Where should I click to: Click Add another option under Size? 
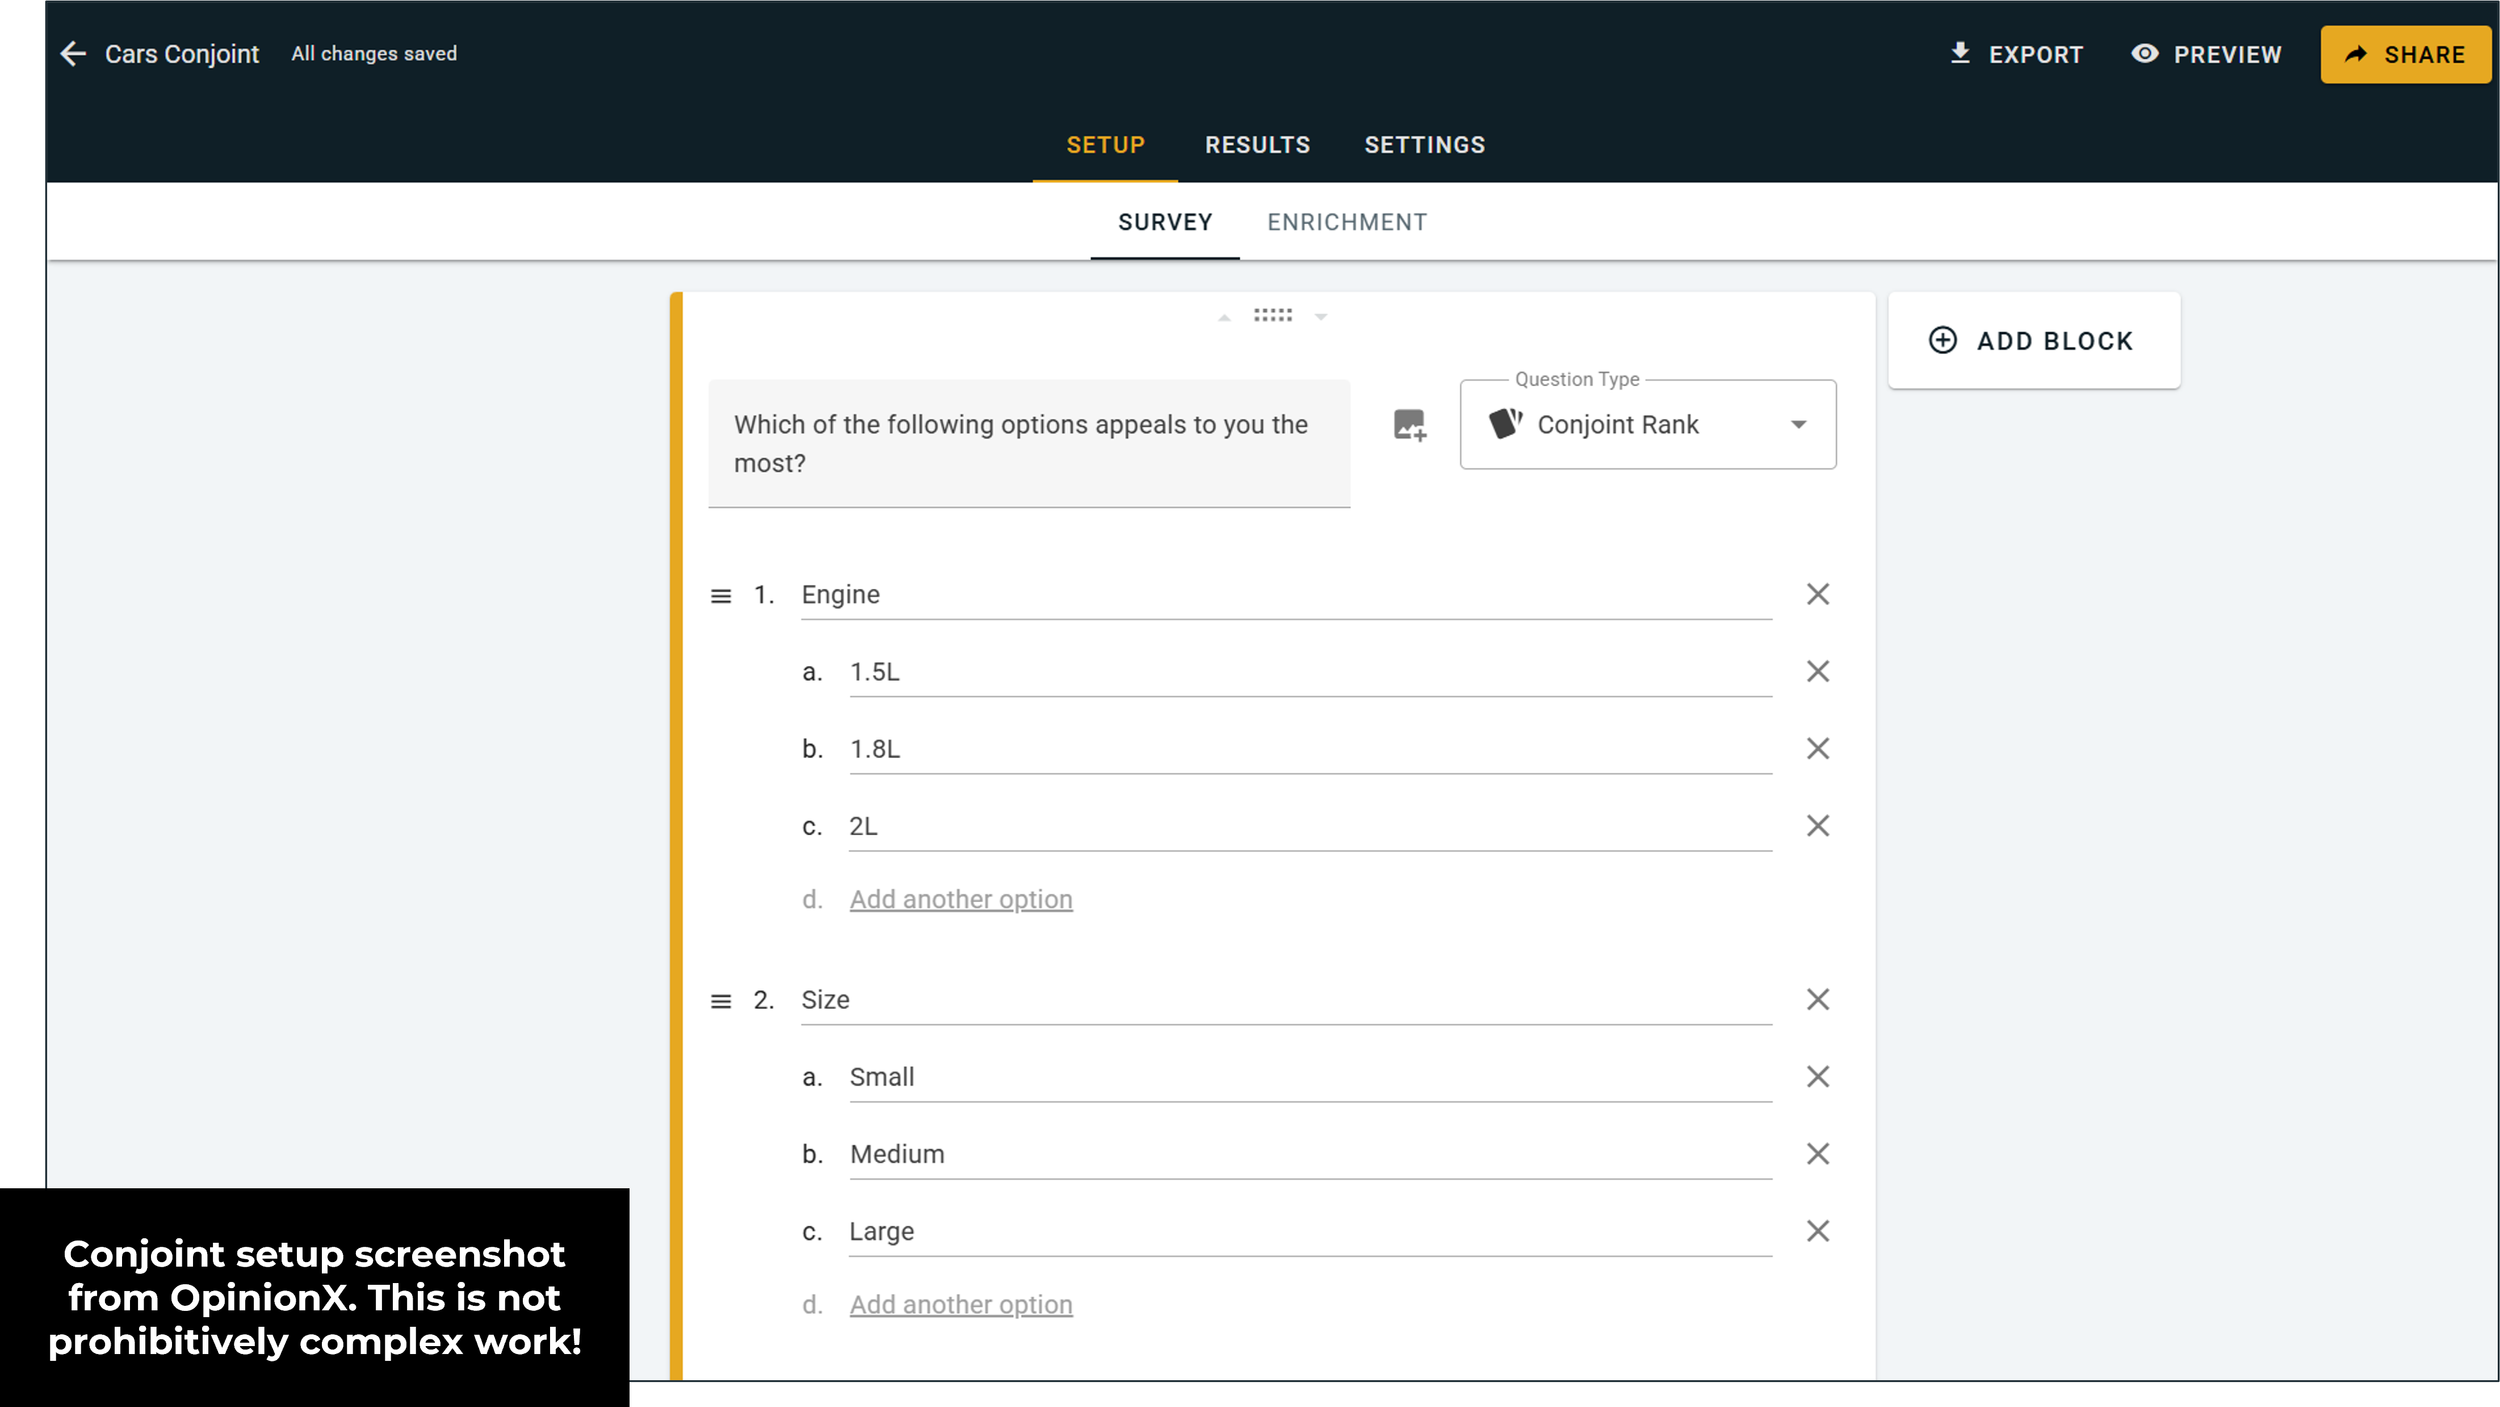tap(961, 1305)
